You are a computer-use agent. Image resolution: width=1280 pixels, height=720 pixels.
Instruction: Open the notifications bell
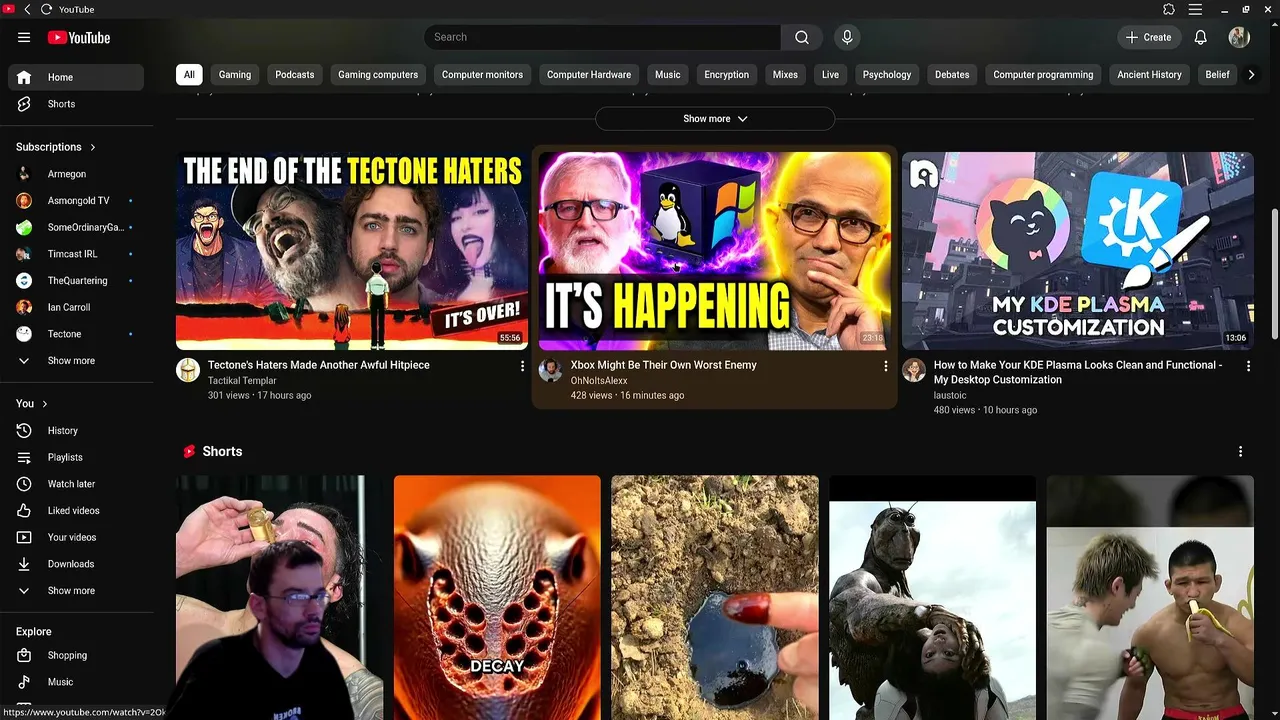pos(1200,37)
